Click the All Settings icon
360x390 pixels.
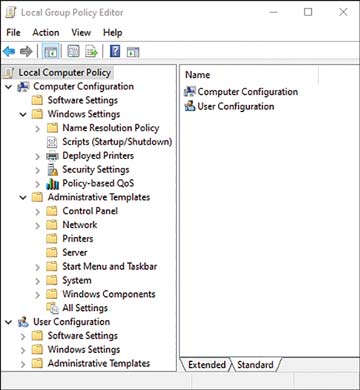coord(52,308)
